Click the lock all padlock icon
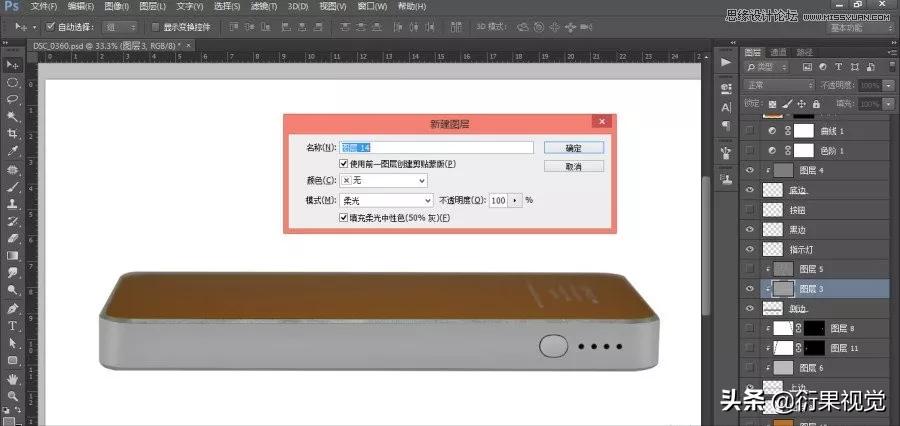 (816, 104)
